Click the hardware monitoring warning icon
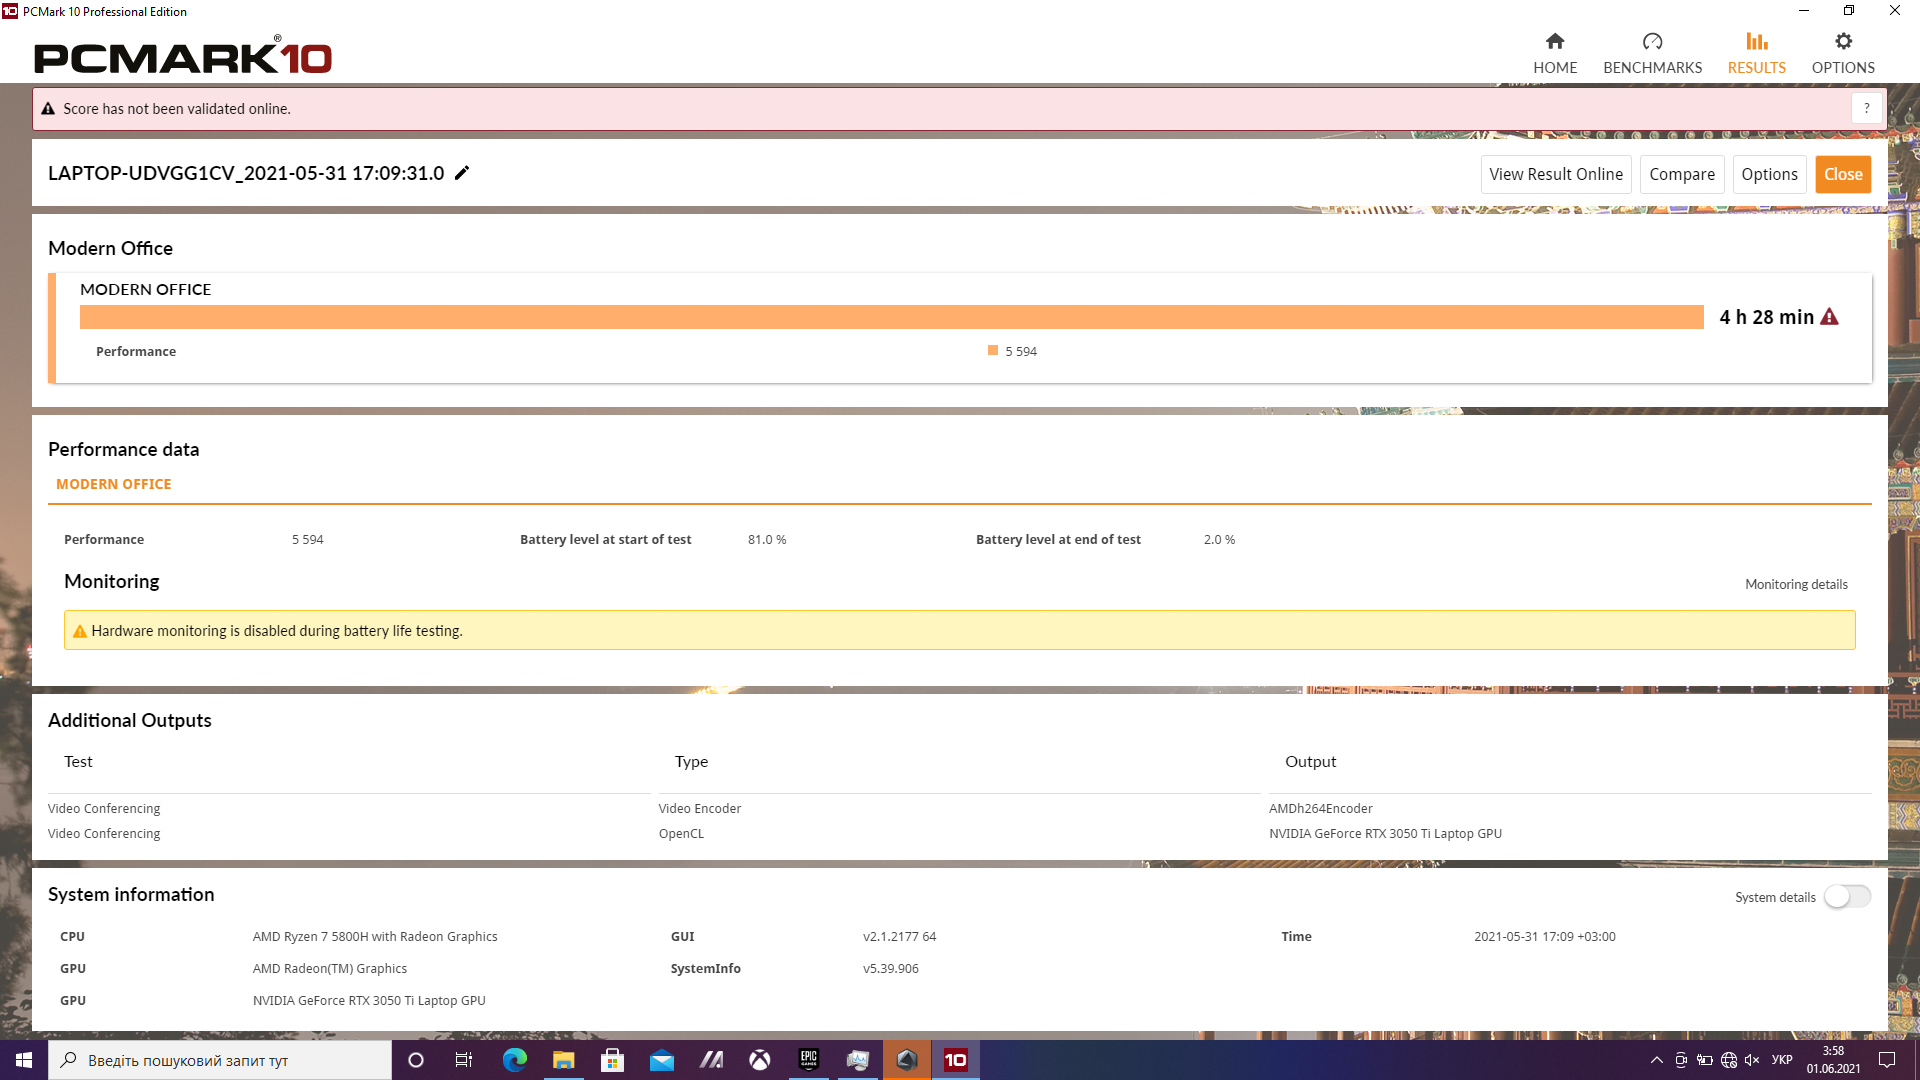Screen dimensions: 1920x1080 tap(80, 631)
